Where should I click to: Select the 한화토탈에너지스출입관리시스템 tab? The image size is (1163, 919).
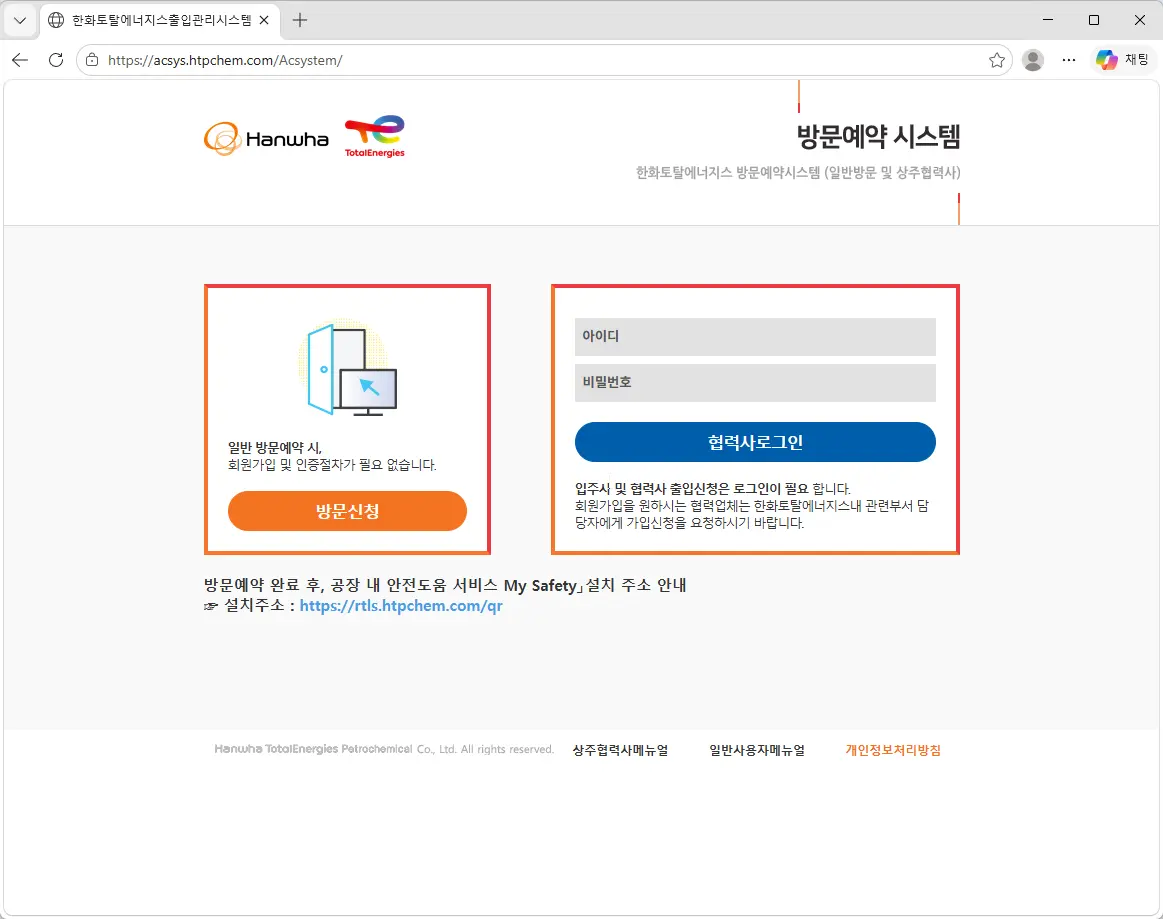pos(161,20)
